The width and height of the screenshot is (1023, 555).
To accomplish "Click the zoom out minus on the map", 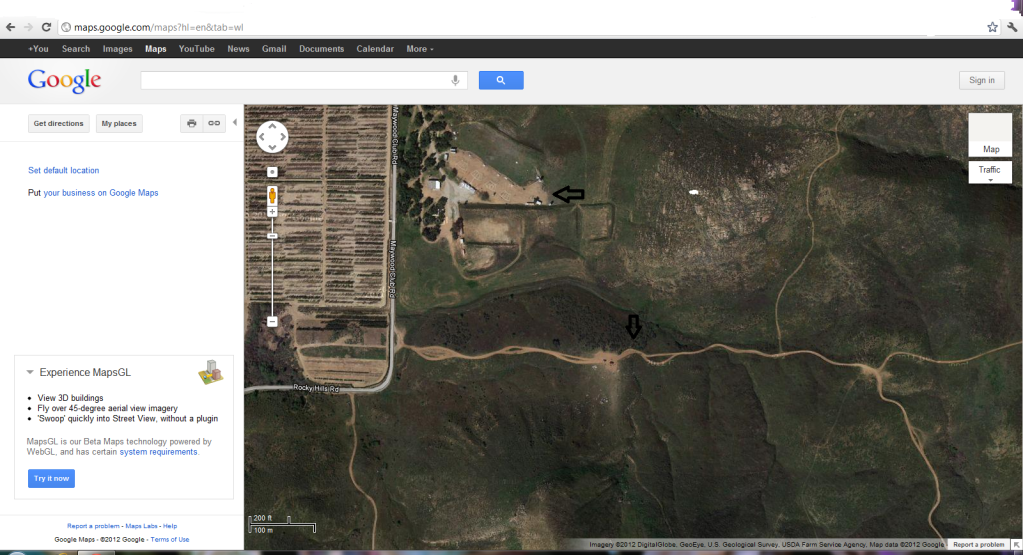I will pos(272,321).
